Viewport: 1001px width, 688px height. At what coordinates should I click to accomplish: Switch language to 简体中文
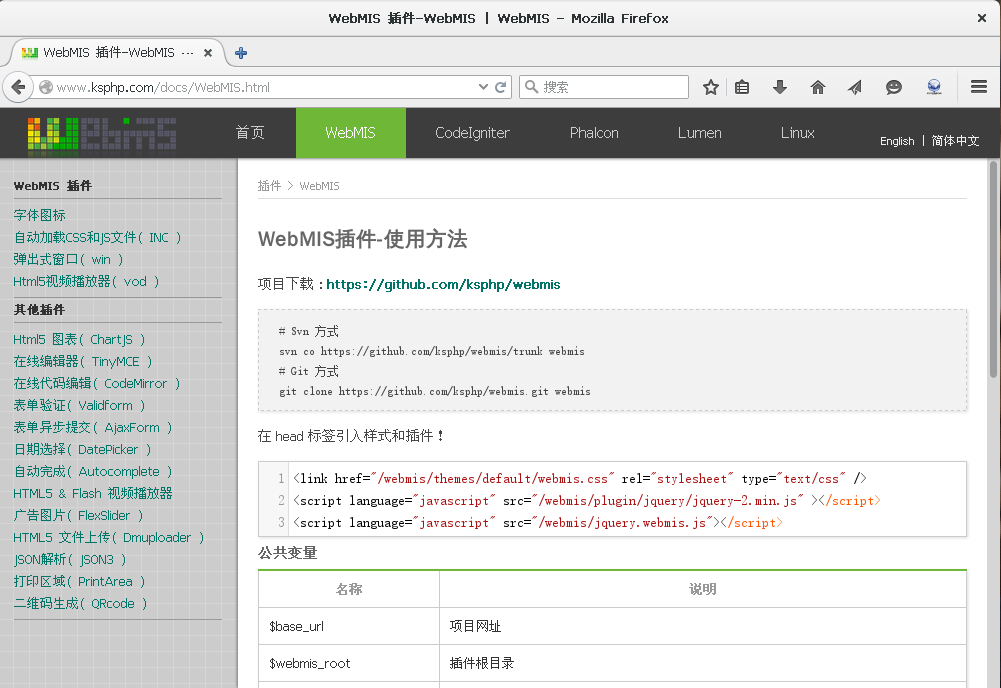point(955,141)
